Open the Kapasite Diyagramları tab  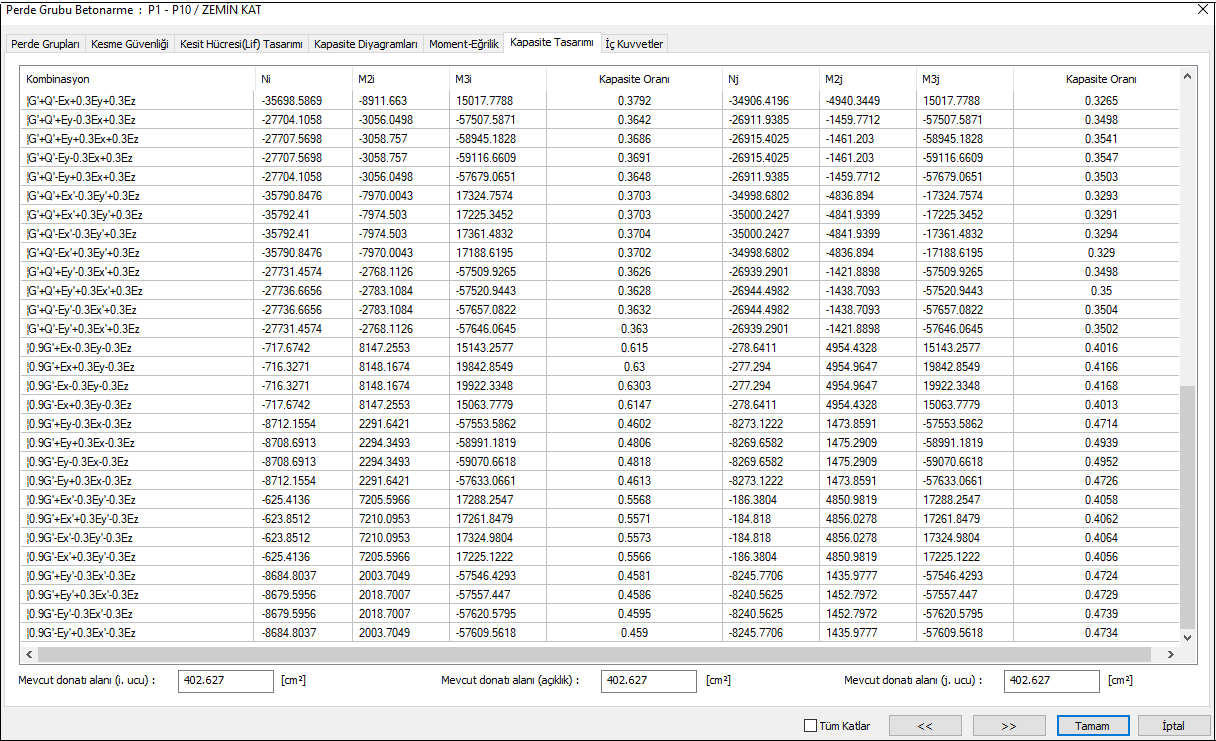365,44
